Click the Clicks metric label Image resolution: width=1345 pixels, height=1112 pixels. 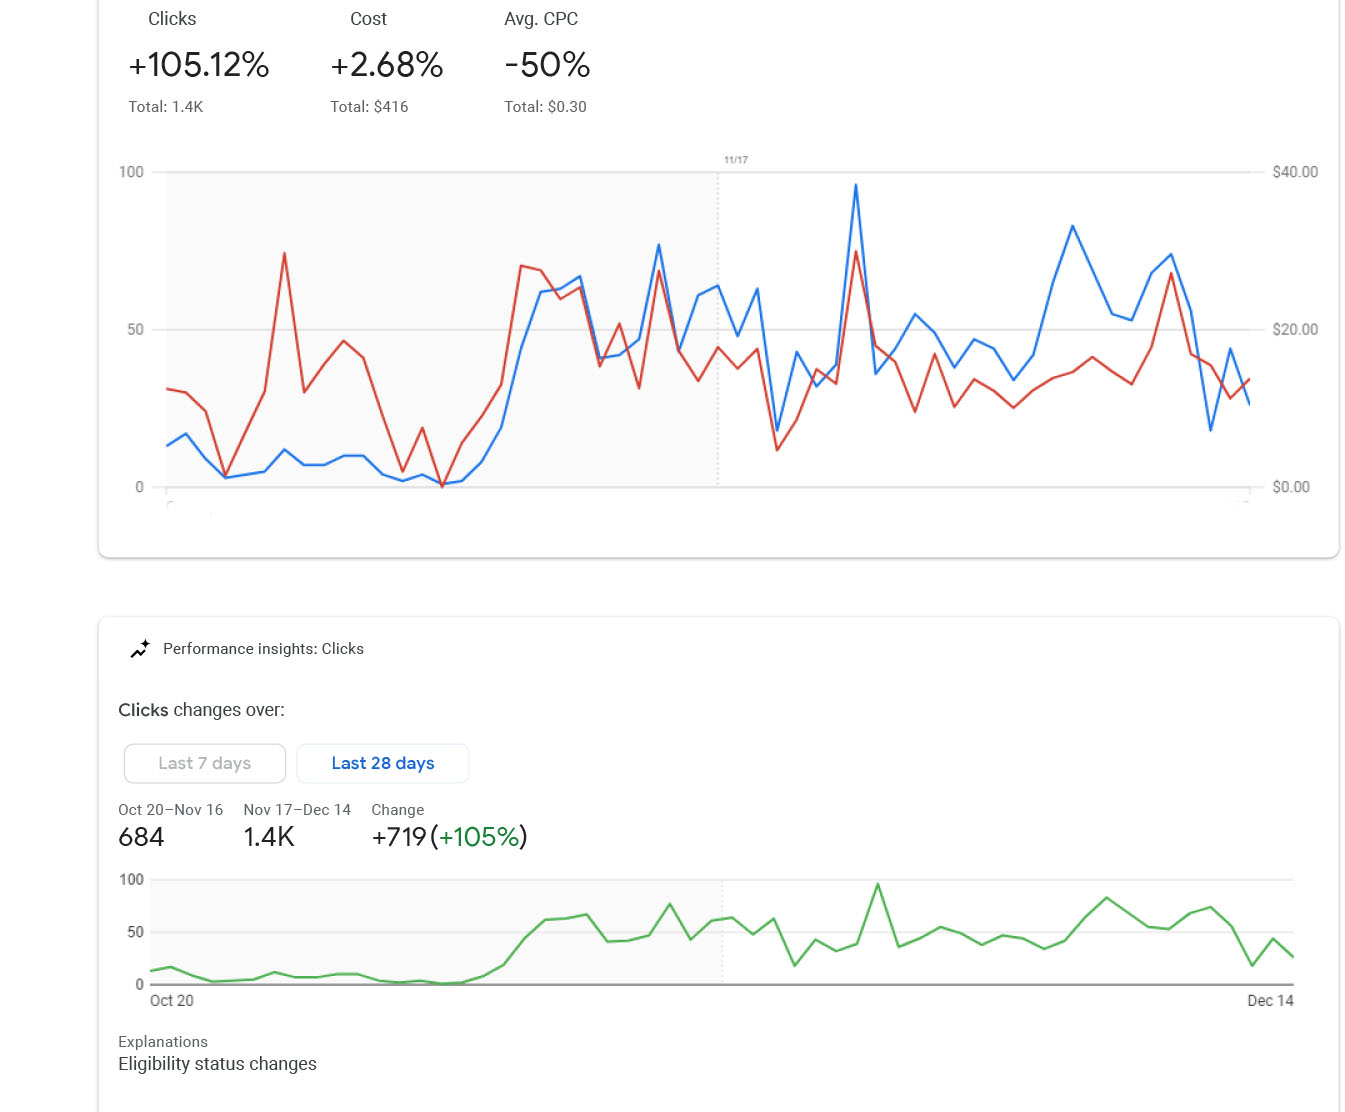coord(172,19)
